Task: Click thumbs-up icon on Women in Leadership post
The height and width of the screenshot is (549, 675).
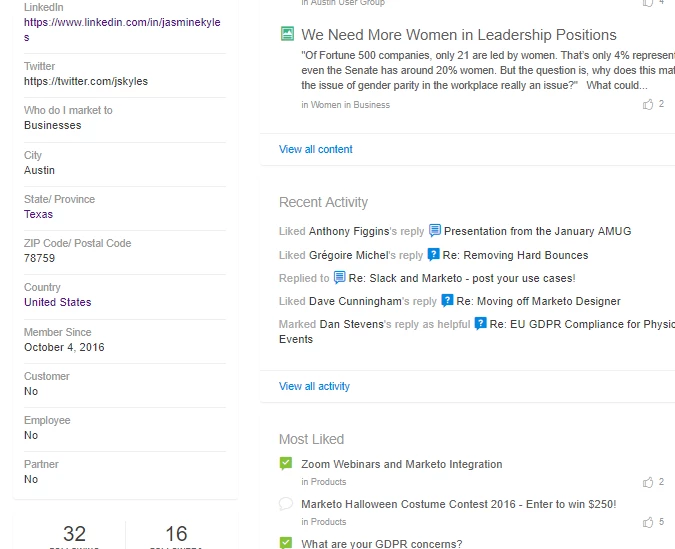Action: tap(648, 104)
